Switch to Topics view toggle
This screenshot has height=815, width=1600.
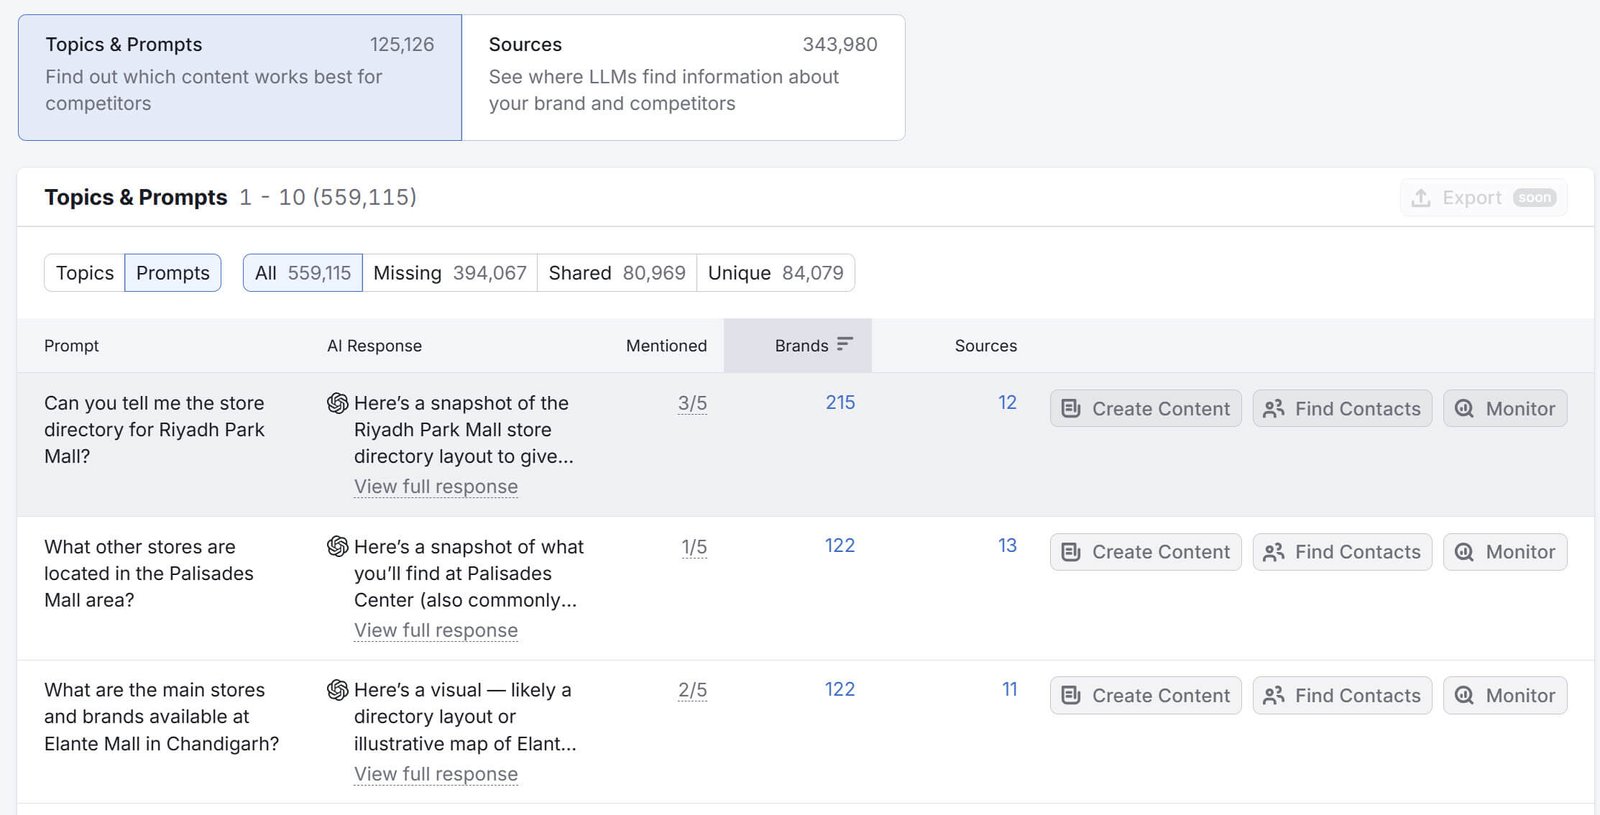(x=85, y=273)
